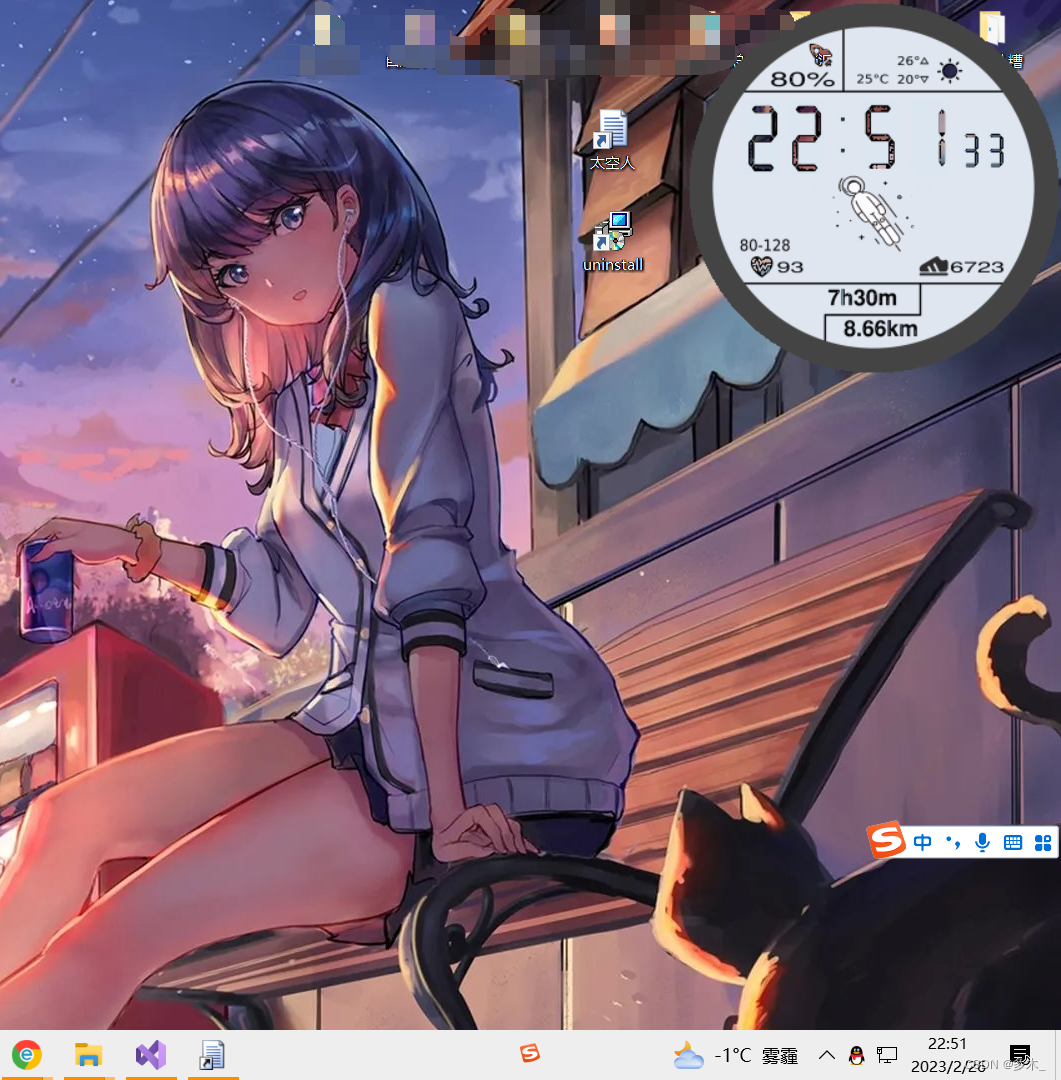Open the QQ penguin tray icon
Image resolution: width=1061 pixels, height=1080 pixels.
[856, 1055]
